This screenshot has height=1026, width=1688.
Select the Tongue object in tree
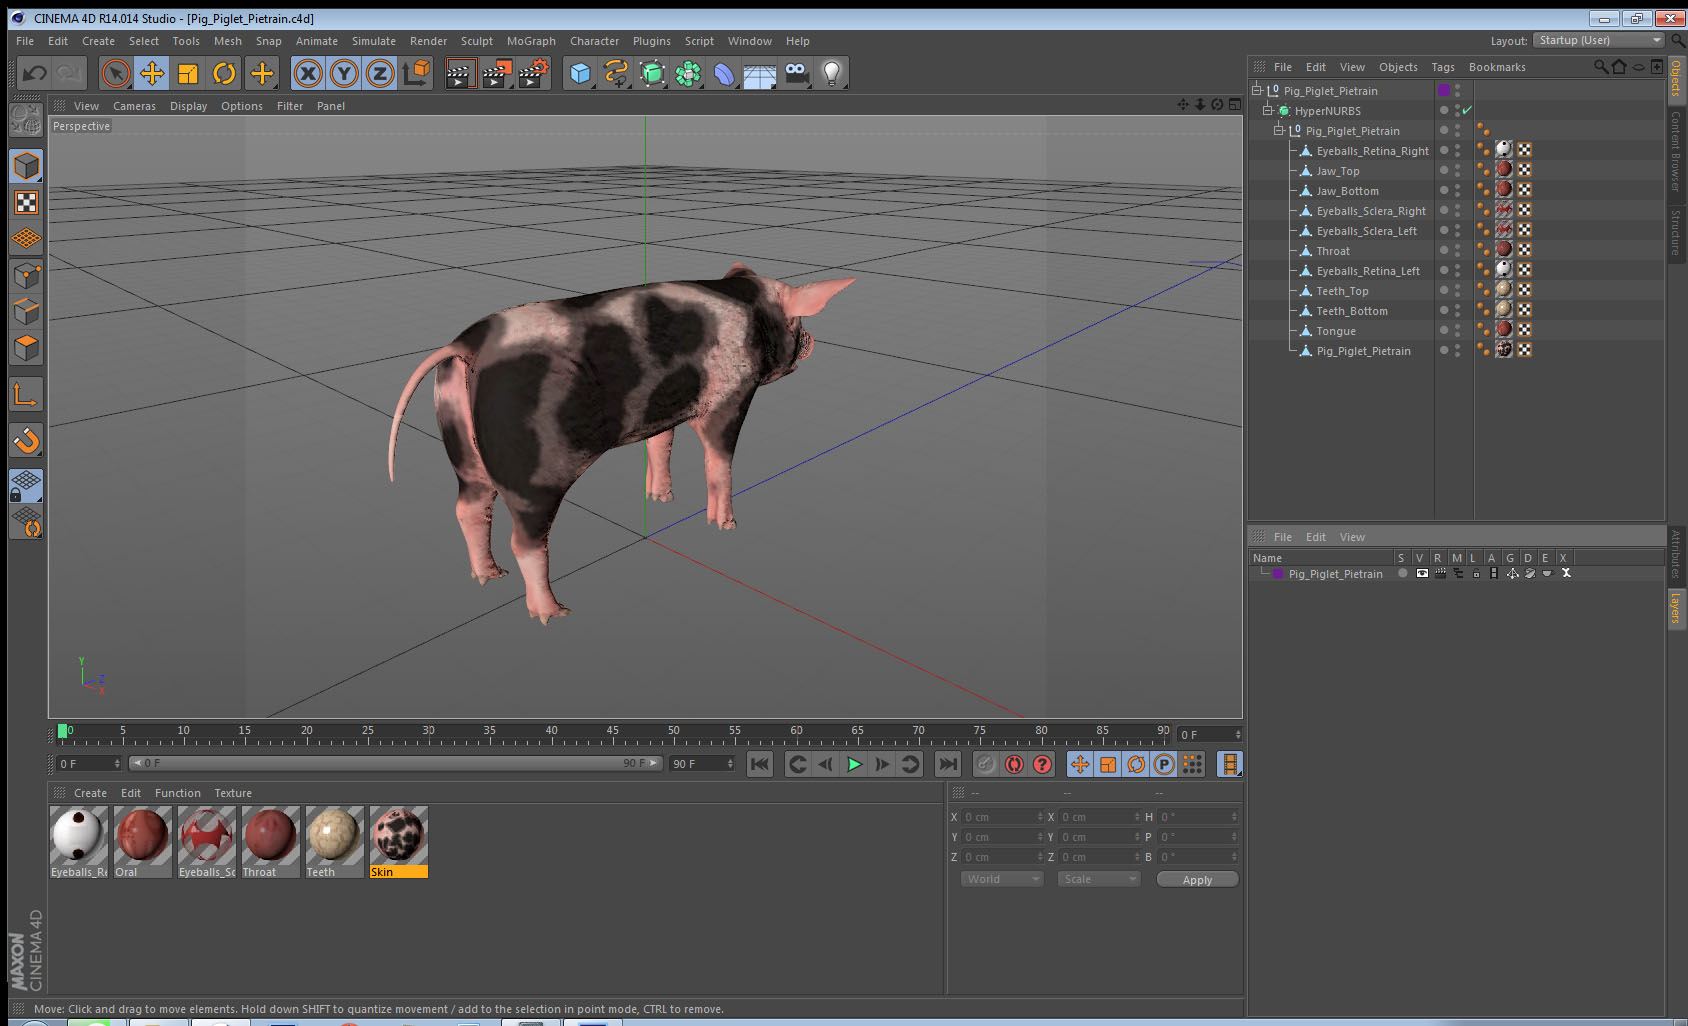(x=1336, y=331)
